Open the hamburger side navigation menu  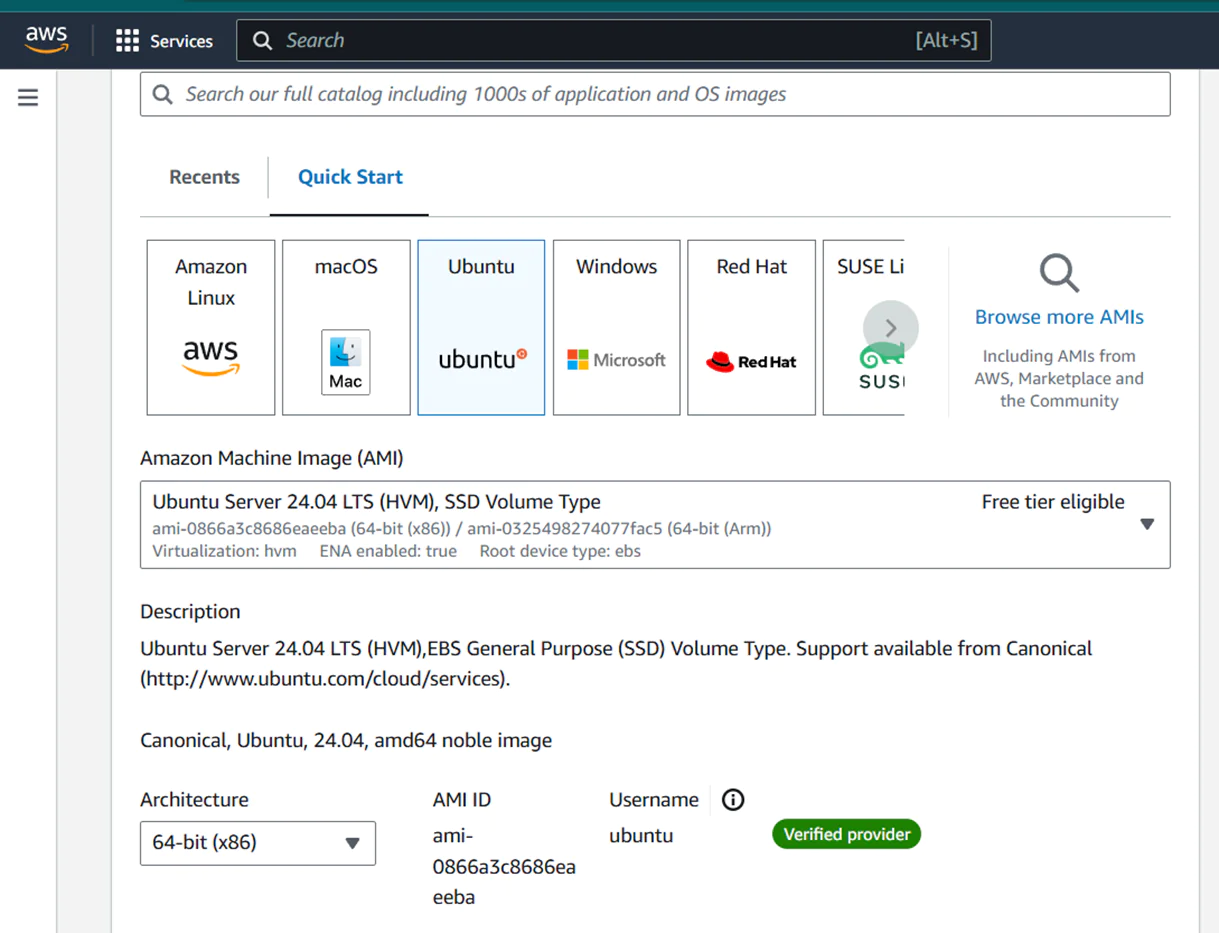tap(28, 97)
